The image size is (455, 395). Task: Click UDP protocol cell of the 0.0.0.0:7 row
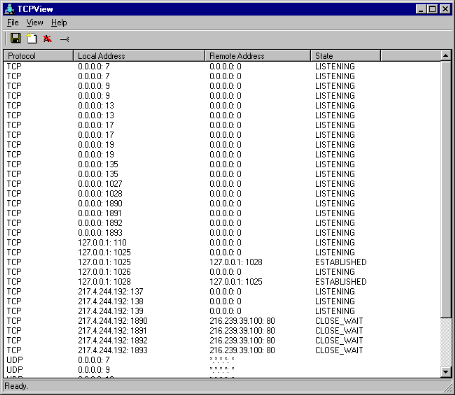tap(15, 360)
